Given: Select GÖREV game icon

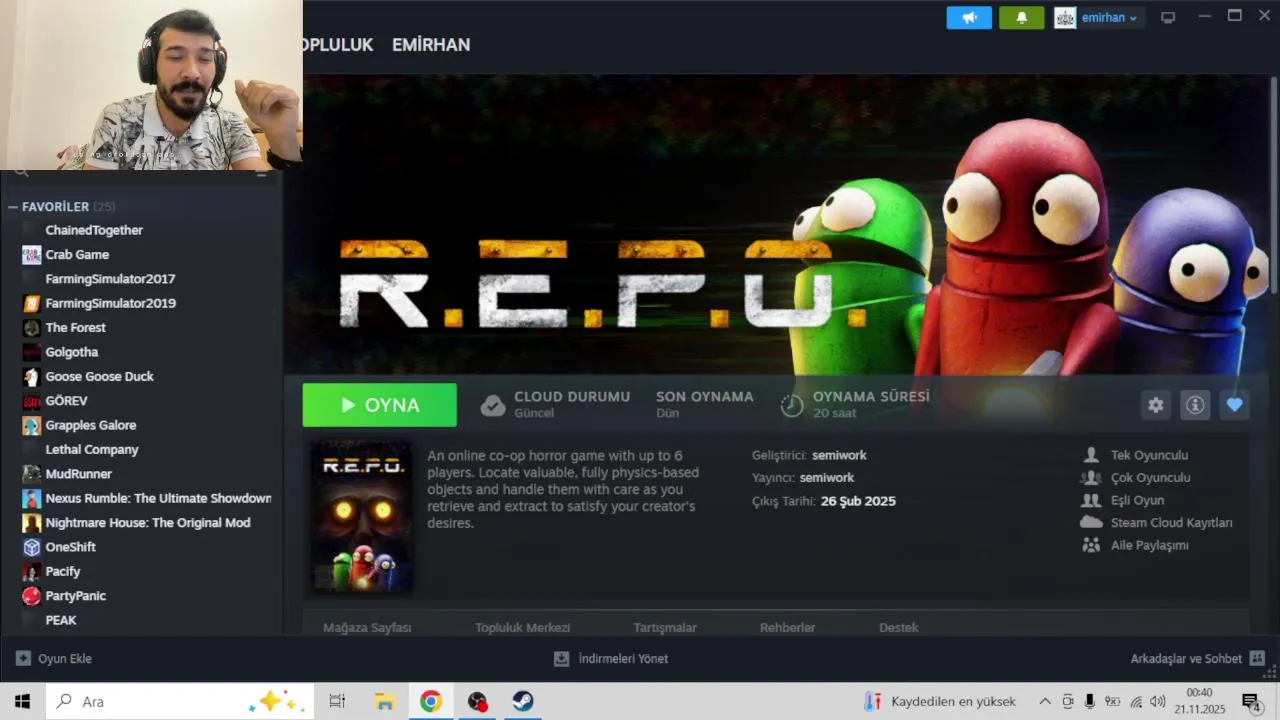Looking at the screenshot, I should pos(32,401).
